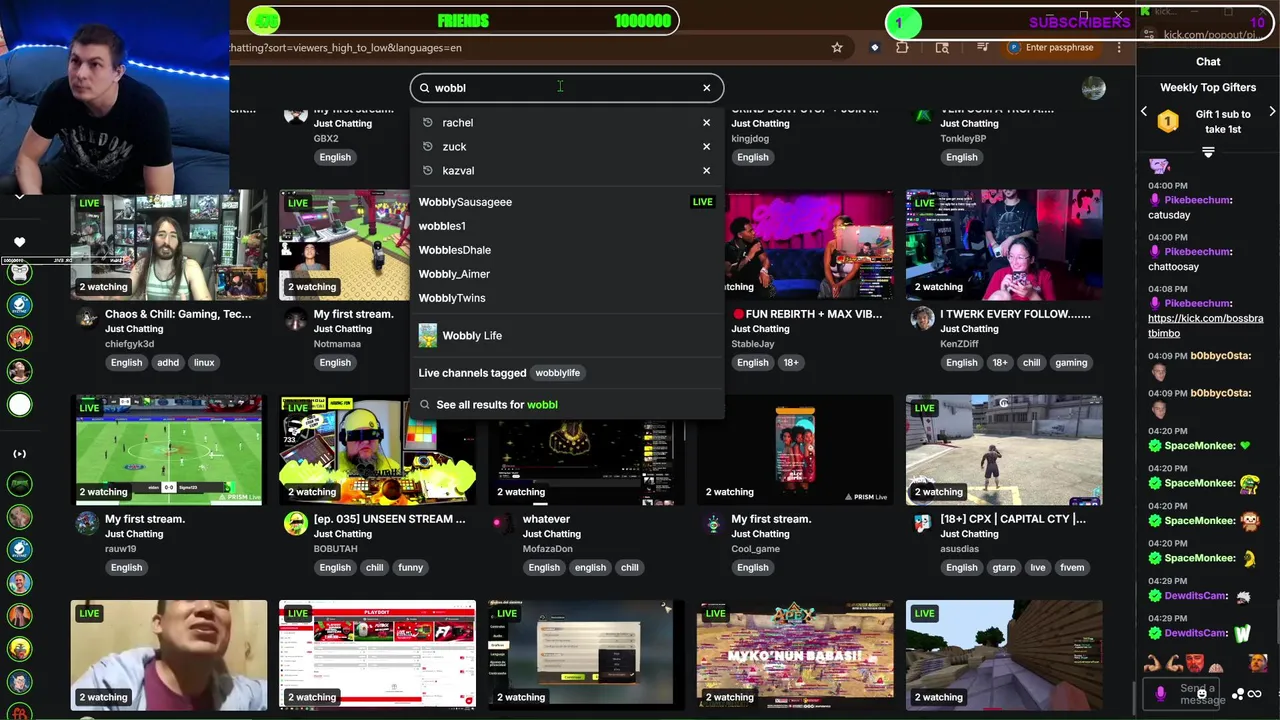This screenshot has height=720, width=1280.
Task: Select recent search 'rachel'
Action: pyautogui.click(x=458, y=123)
